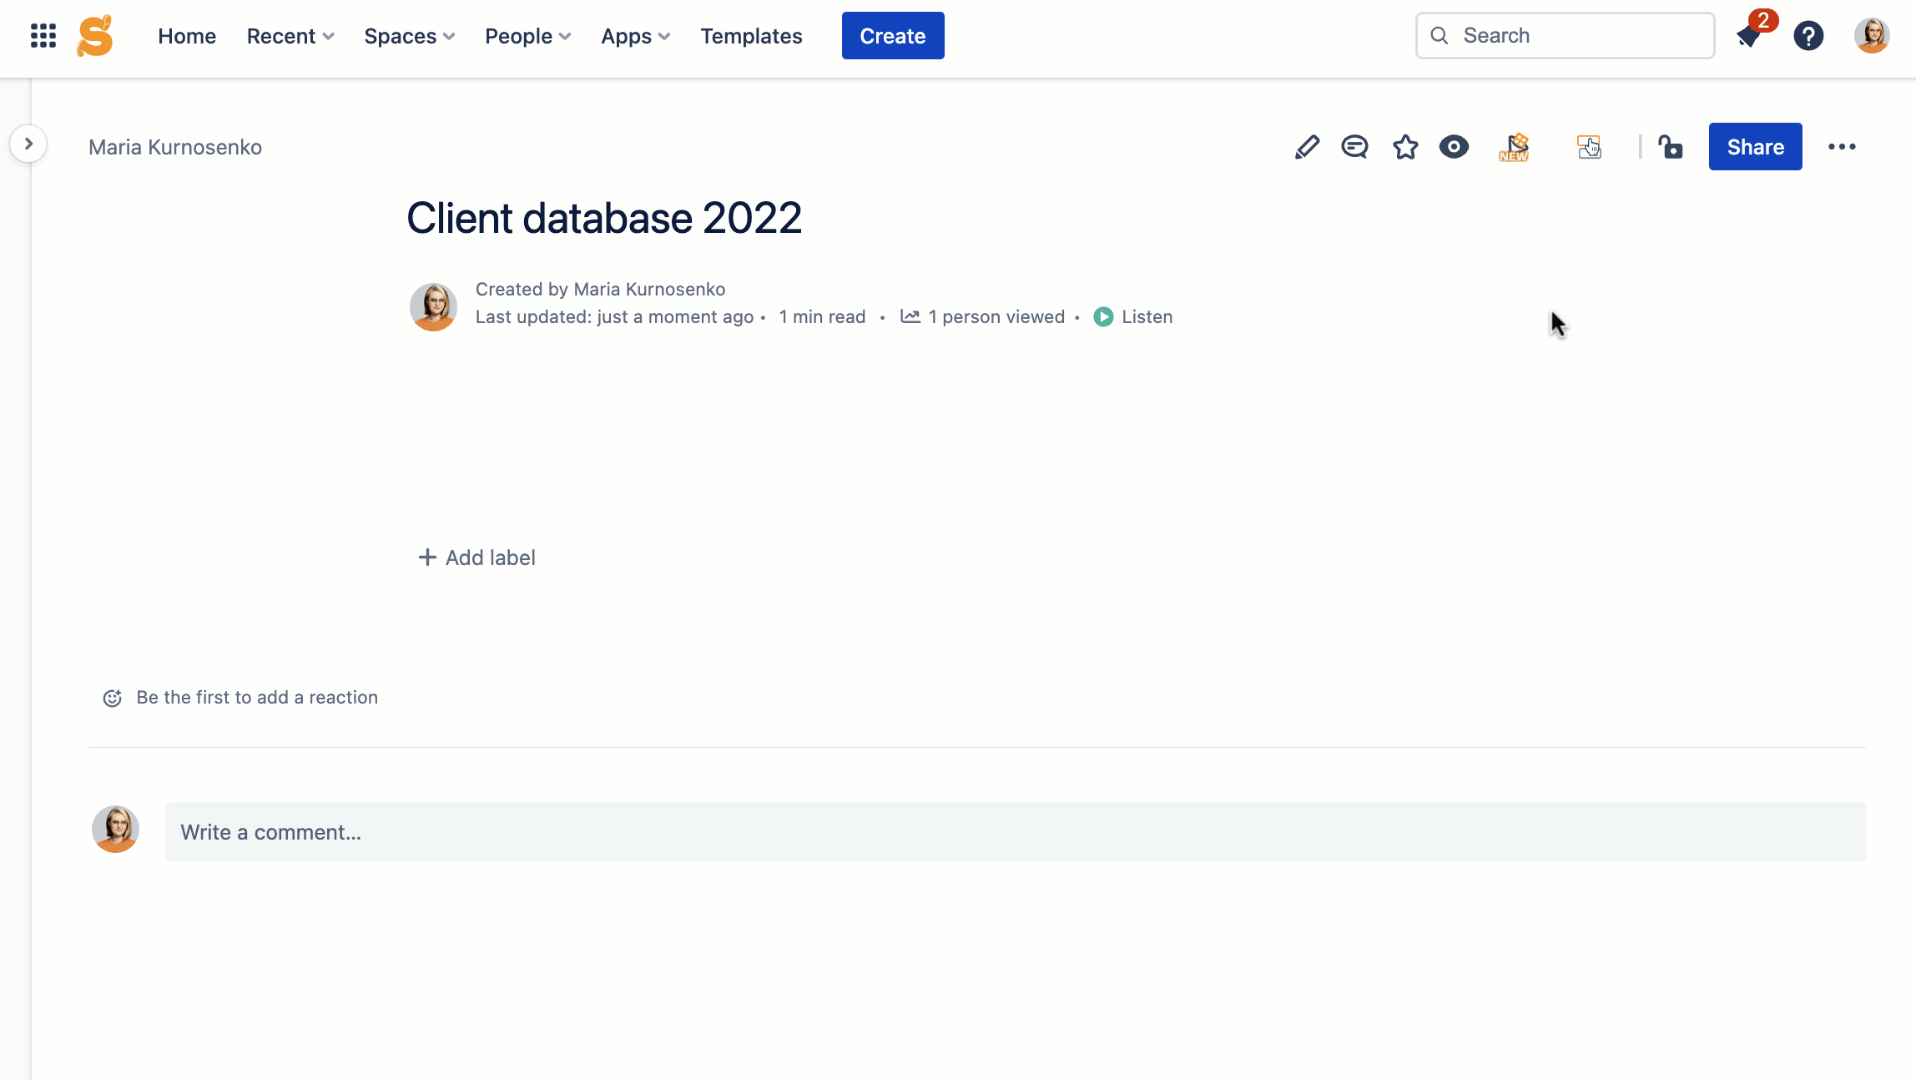Screen dimensions: 1916x1080
Task: Click Write a comment box
Action: (x=1015, y=832)
